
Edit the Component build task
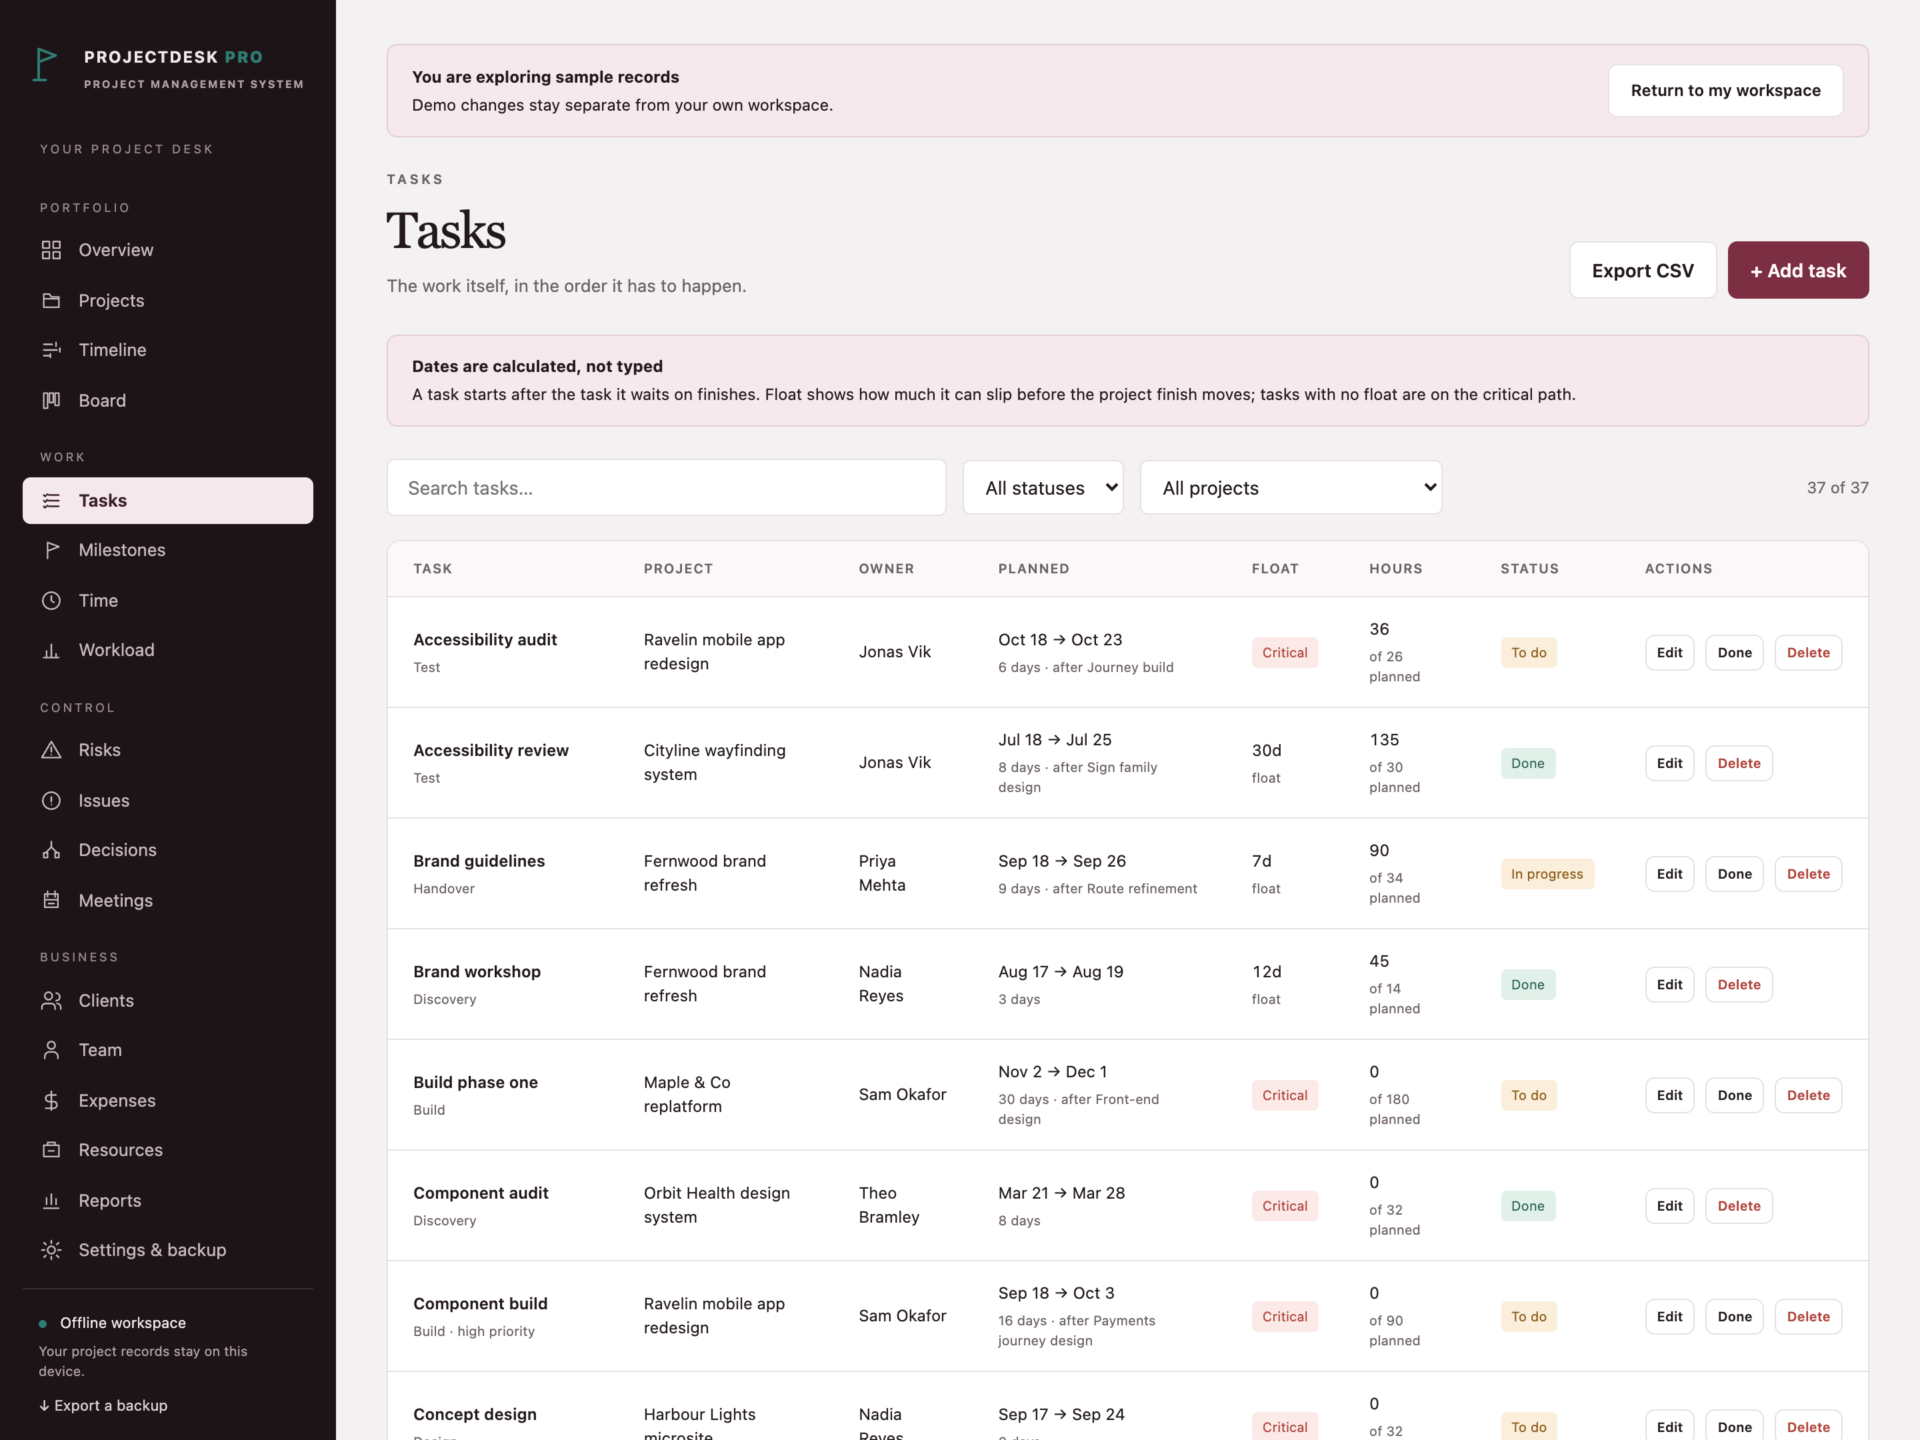click(1669, 1316)
